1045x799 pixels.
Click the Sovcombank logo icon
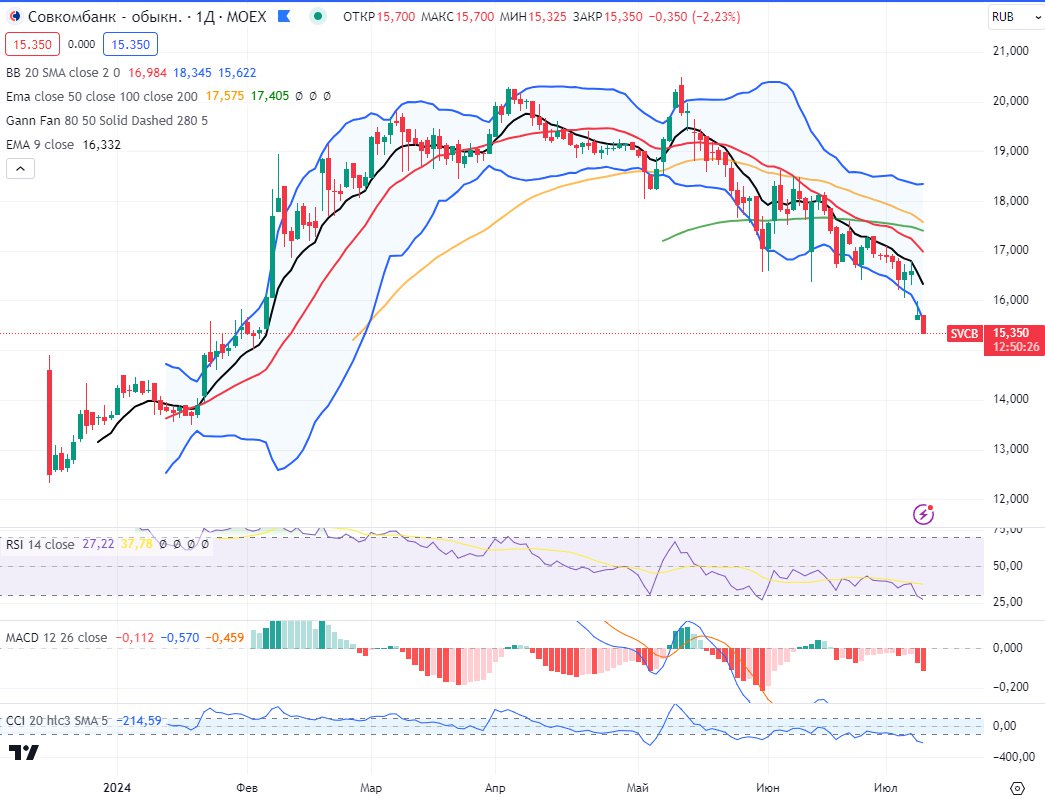pos(14,16)
